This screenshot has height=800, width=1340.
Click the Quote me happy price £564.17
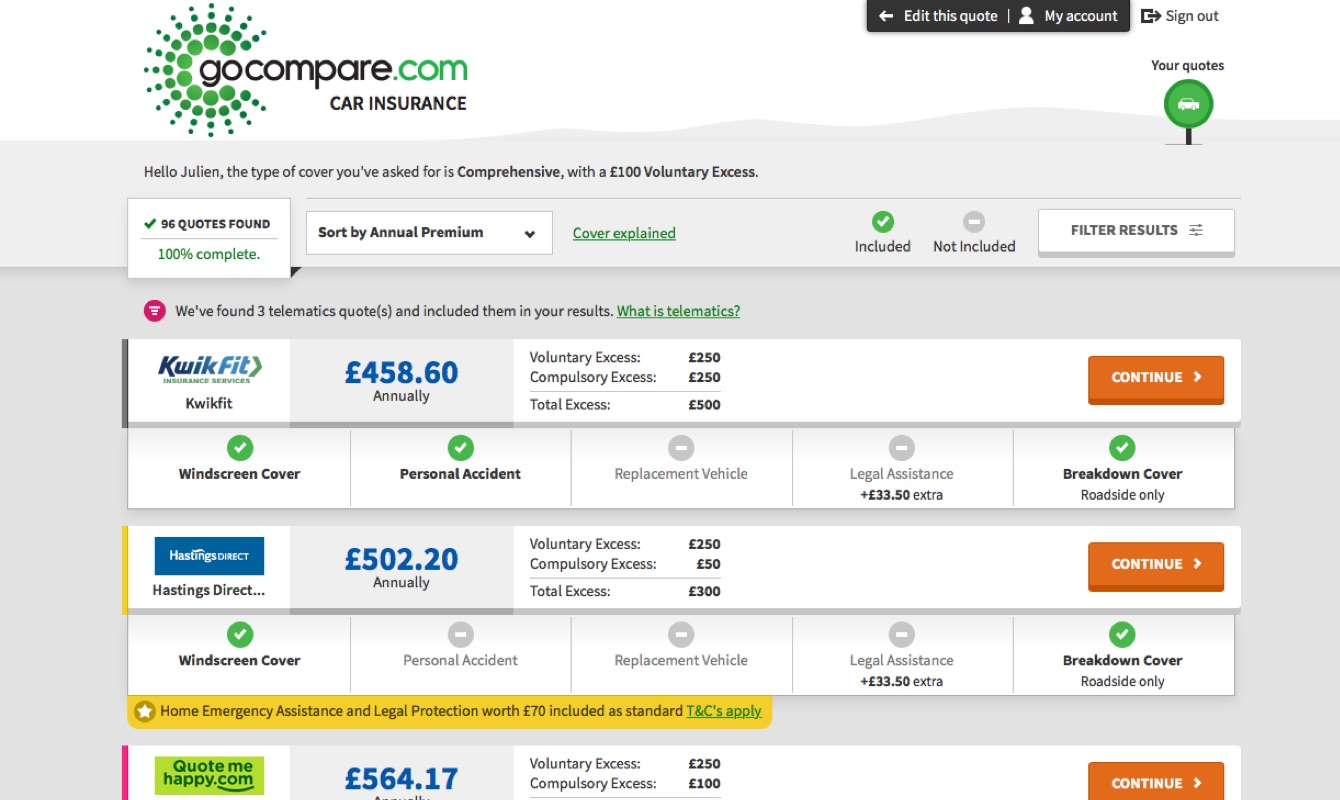[x=401, y=778]
